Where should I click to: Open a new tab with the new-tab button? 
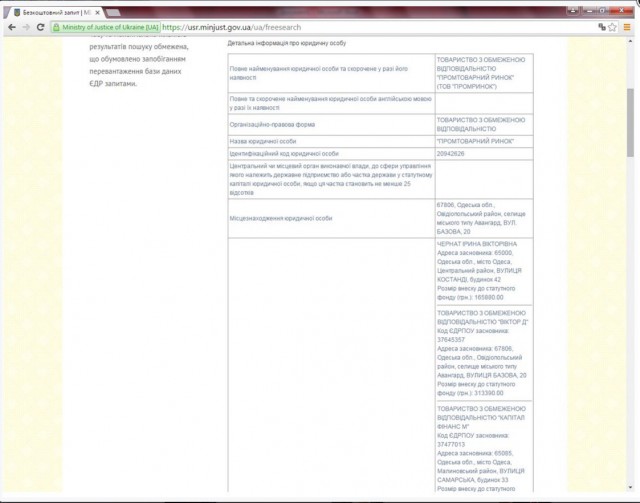tap(113, 13)
